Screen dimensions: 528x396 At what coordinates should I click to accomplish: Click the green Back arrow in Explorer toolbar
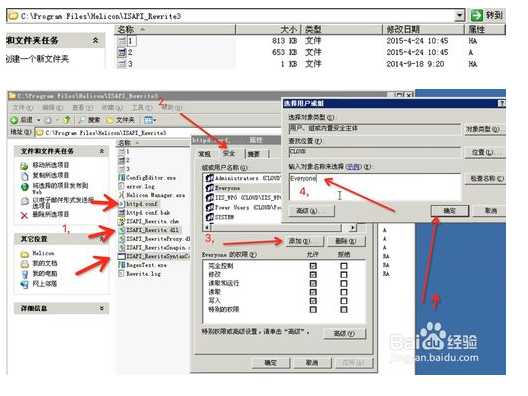point(14,120)
